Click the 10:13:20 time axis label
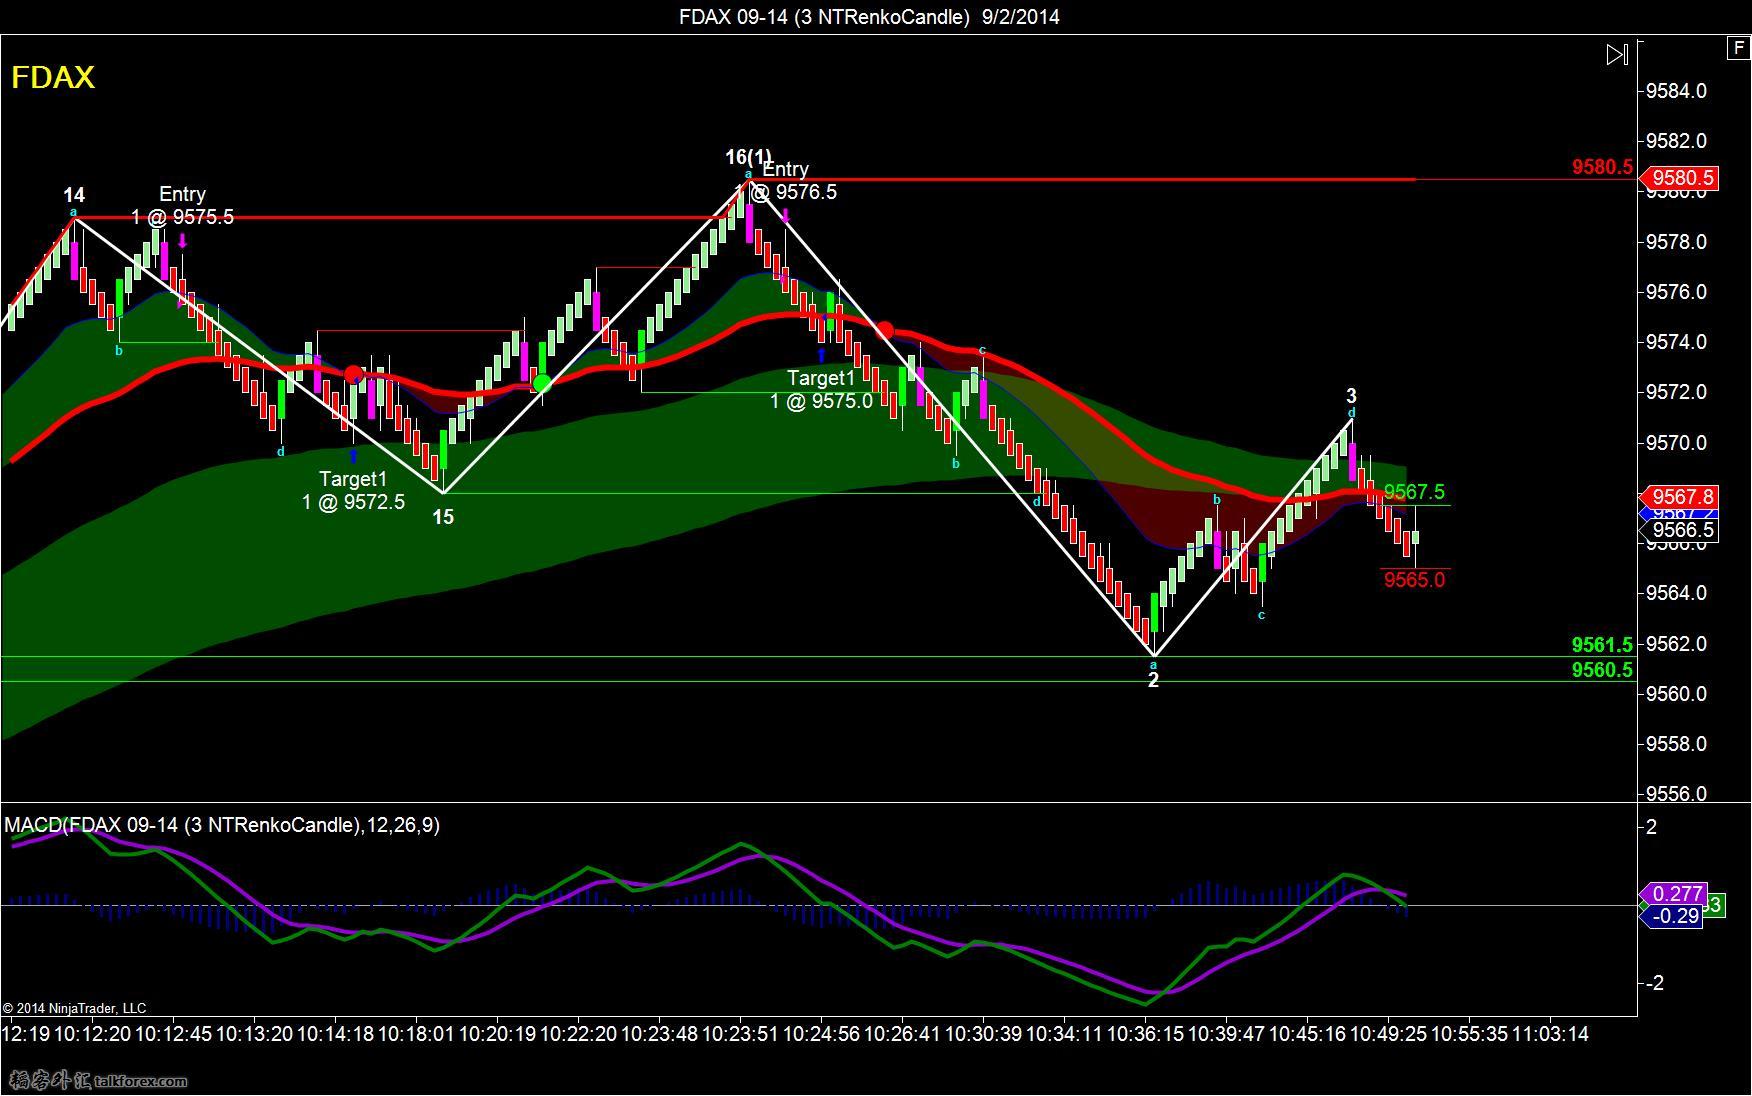Image resolution: width=1752 pixels, height=1096 pixels. pyautogui.click(x=254, y=1034)
